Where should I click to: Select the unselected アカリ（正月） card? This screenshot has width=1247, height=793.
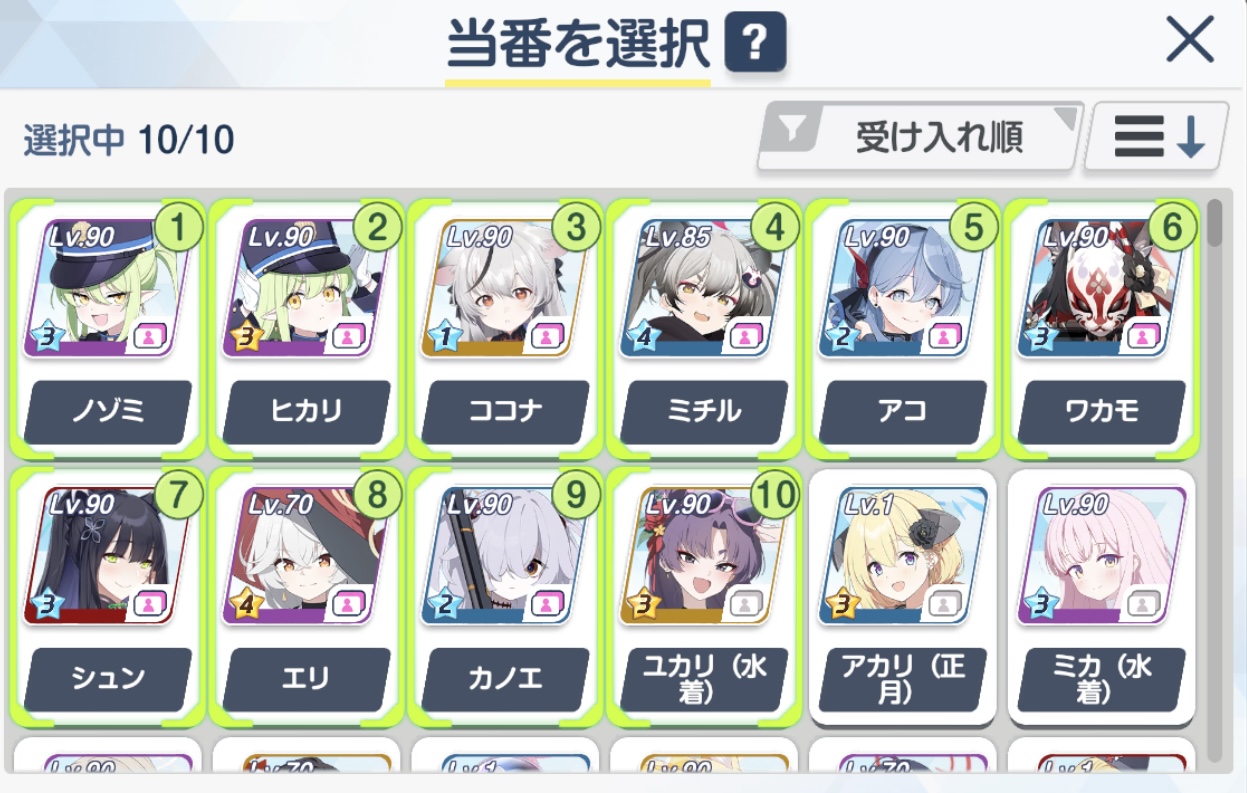[902, 596]
